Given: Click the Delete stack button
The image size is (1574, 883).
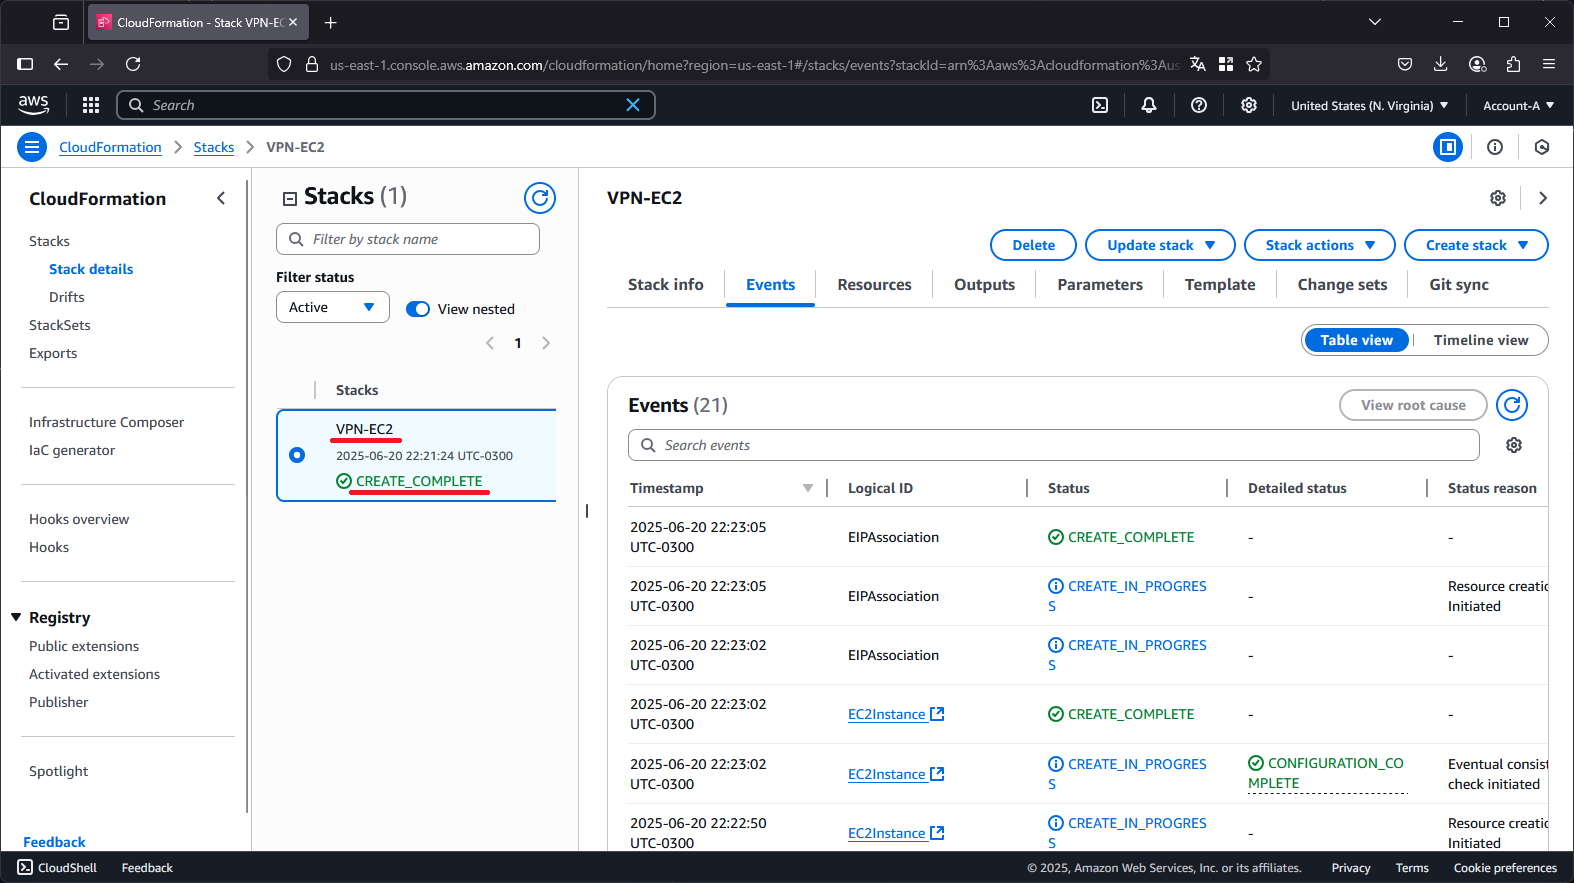Looking at the screenshot, I should tap(1033, 245).
